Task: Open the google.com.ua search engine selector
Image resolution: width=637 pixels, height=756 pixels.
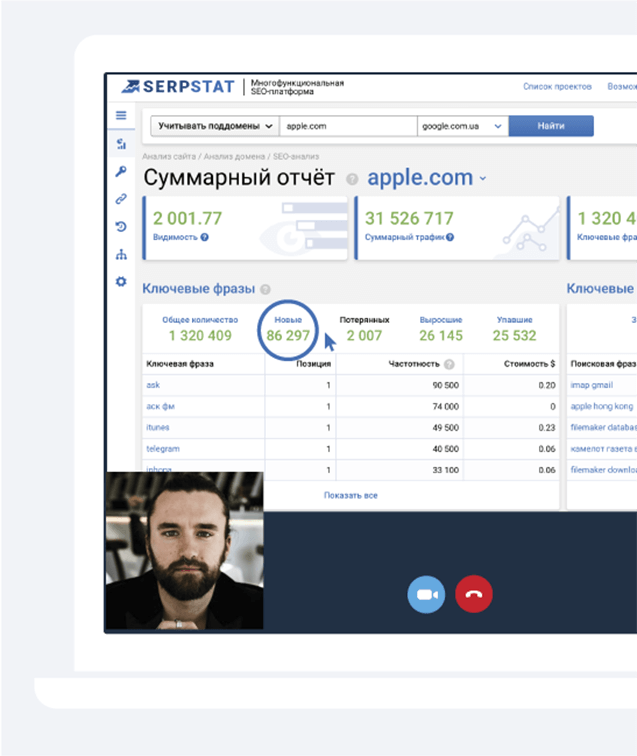Action: click(462, 126)
